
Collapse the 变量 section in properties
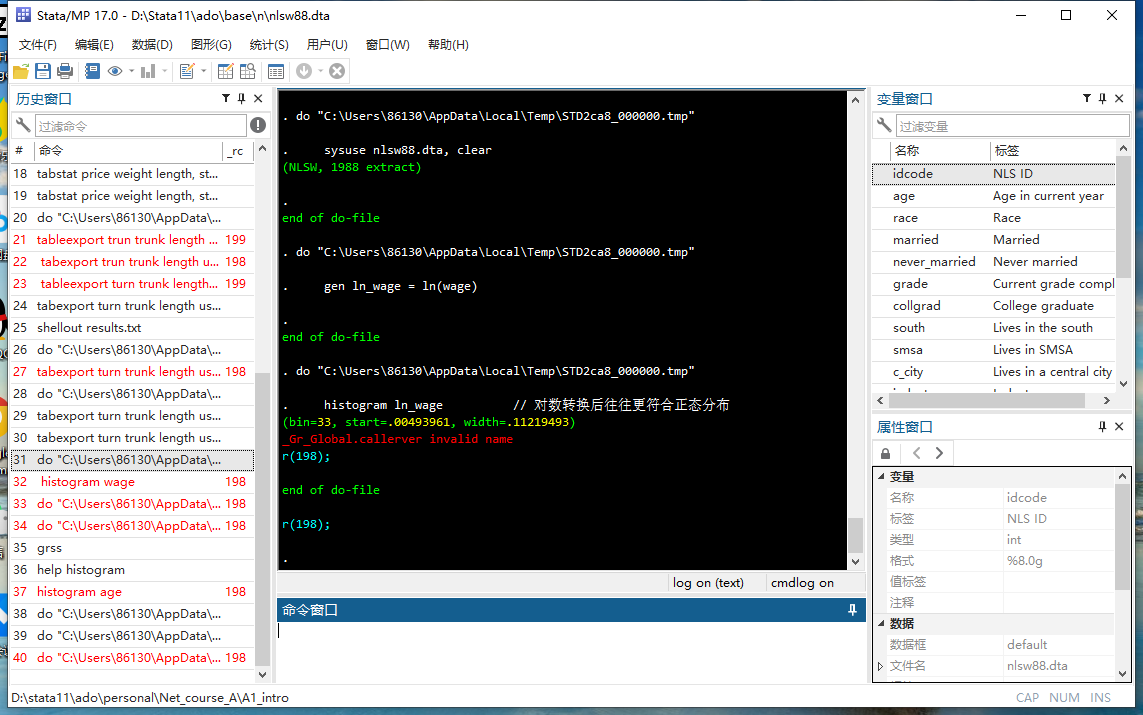click(880, 477)
